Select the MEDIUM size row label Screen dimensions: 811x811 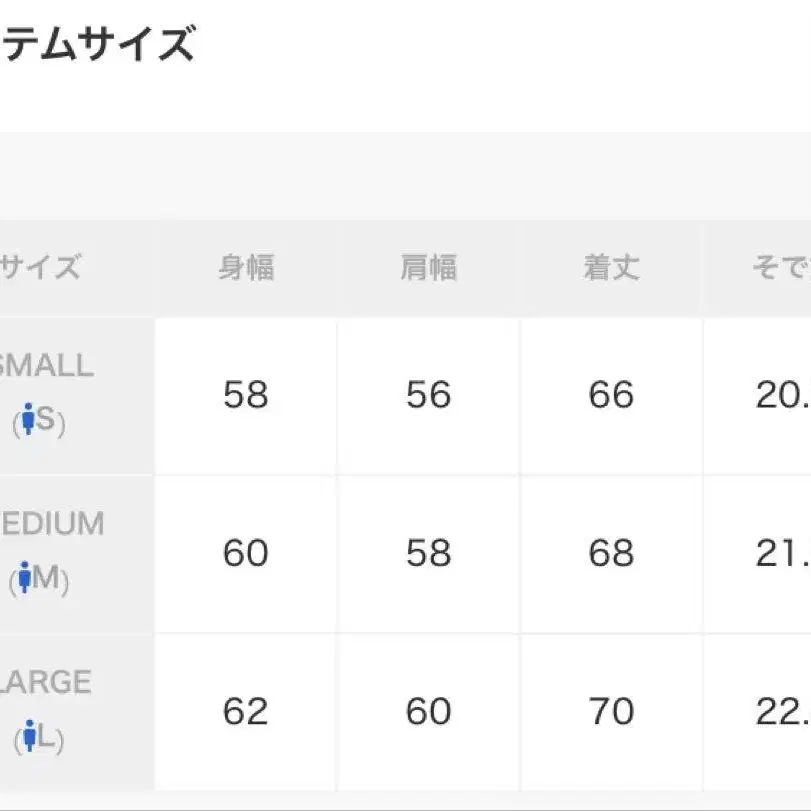pyautogui.click(x=52, y=523)
